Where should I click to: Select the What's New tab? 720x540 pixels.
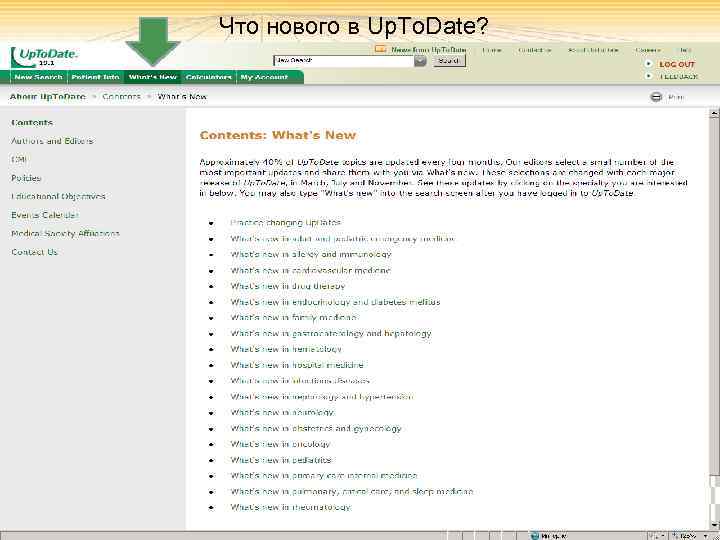point(153,77)
